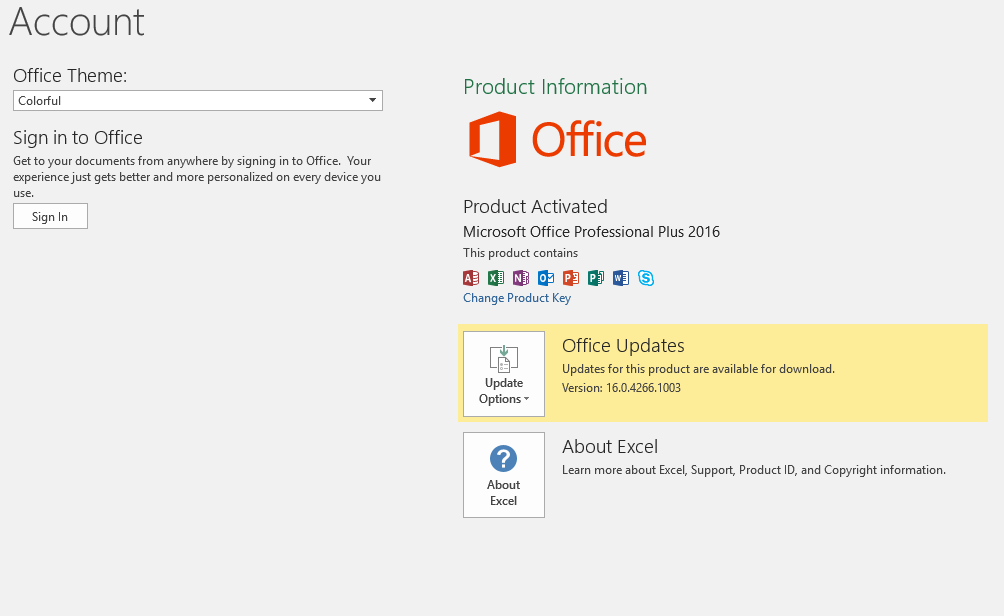Open the Change Product Key link
This screenshot has height=616, width=1004.
517,298
